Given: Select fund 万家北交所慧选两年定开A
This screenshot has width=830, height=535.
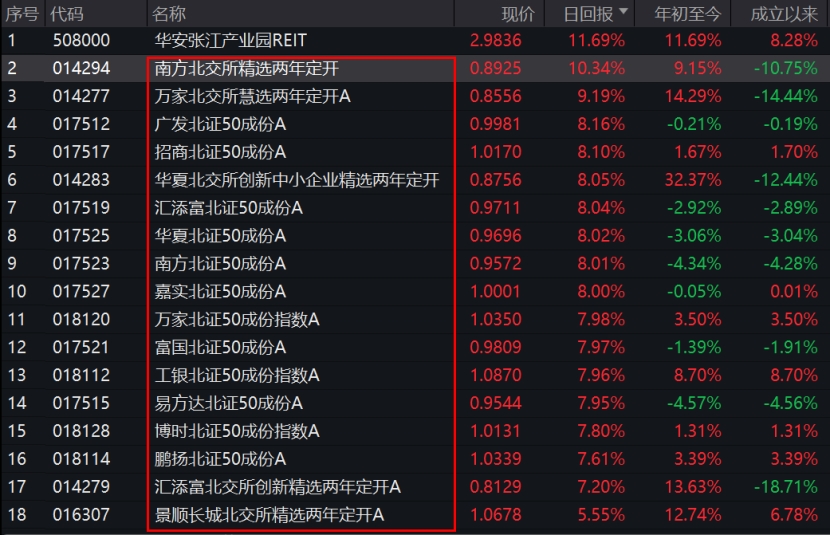Looking at the screenshot, I should (x=252, y=96).
